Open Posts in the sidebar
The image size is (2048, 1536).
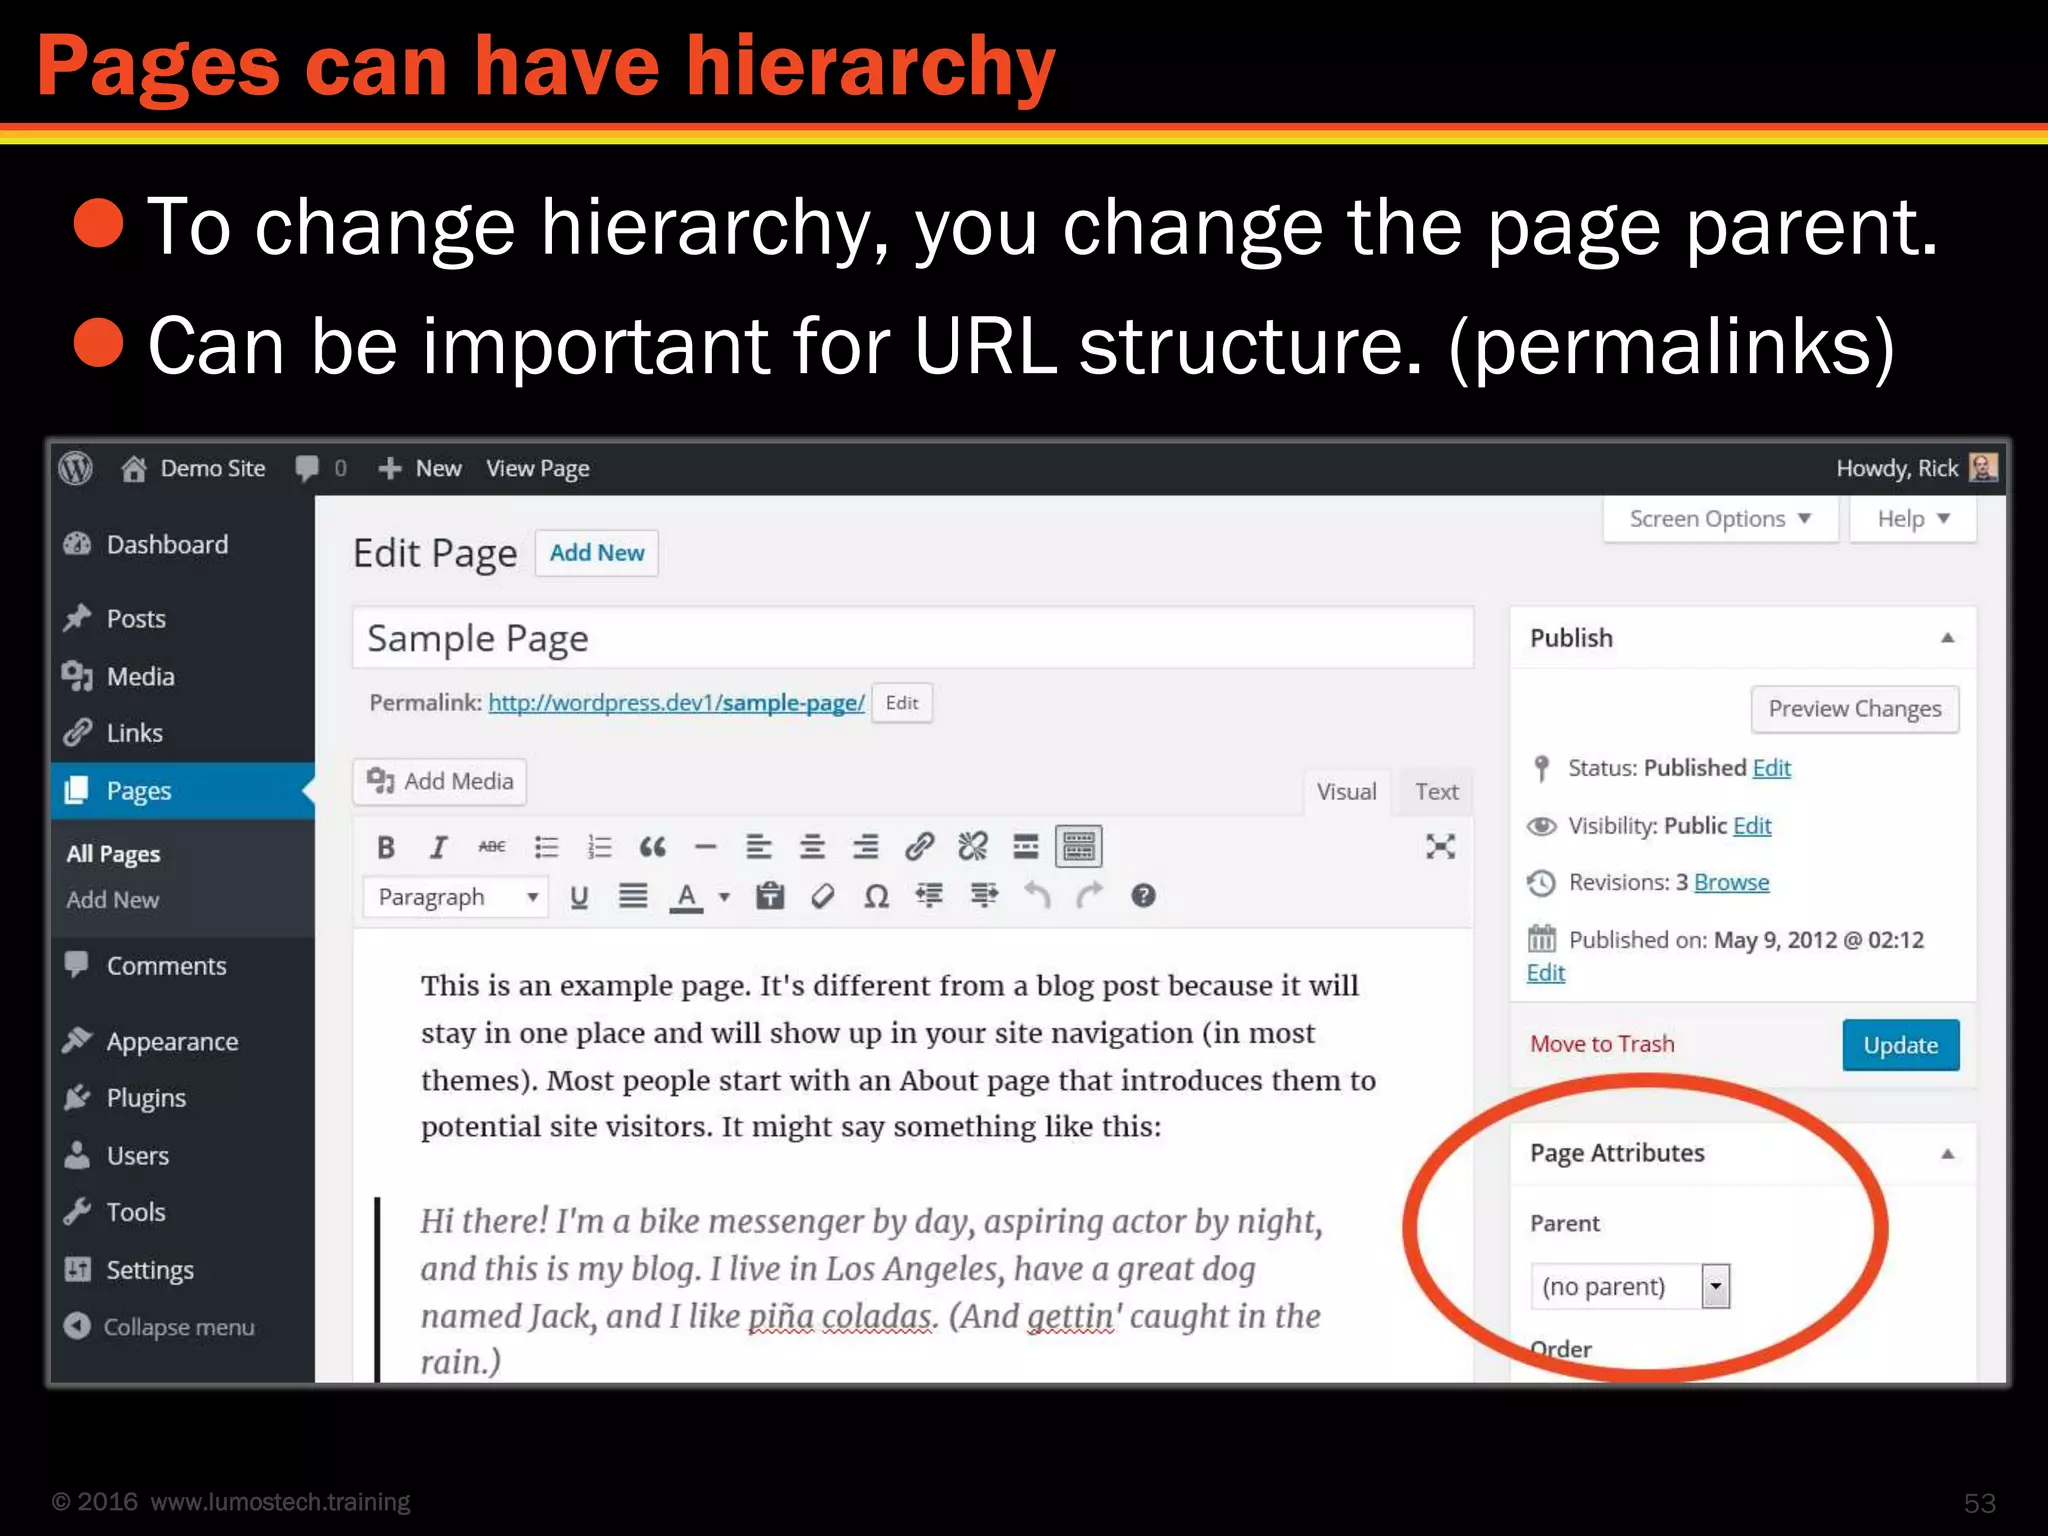tap(136, 619)
